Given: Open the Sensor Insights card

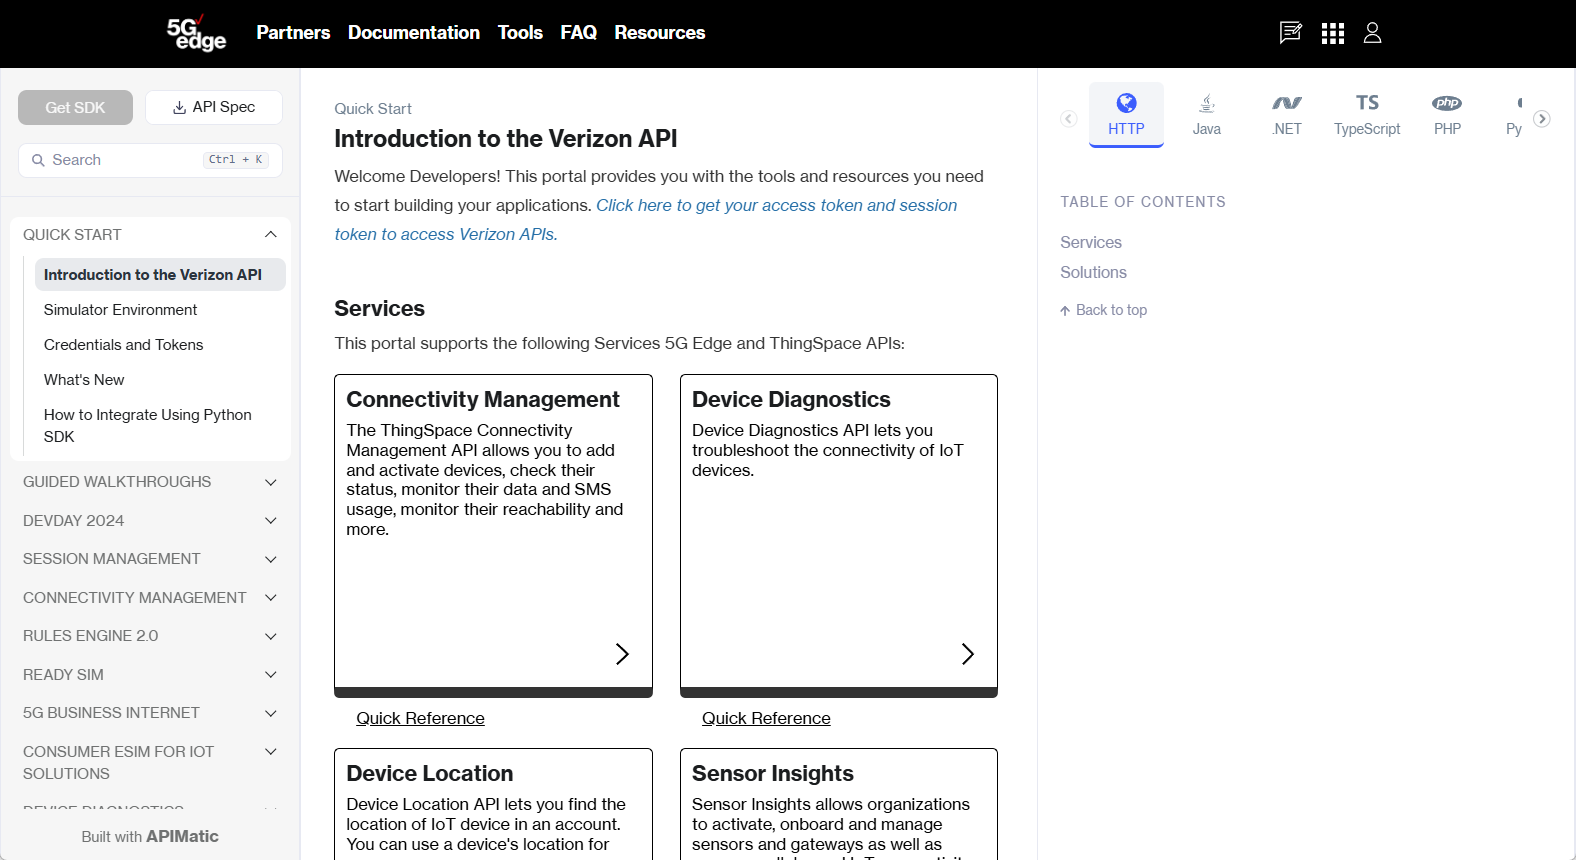Looking at the screenshot, I should [838, 804].
